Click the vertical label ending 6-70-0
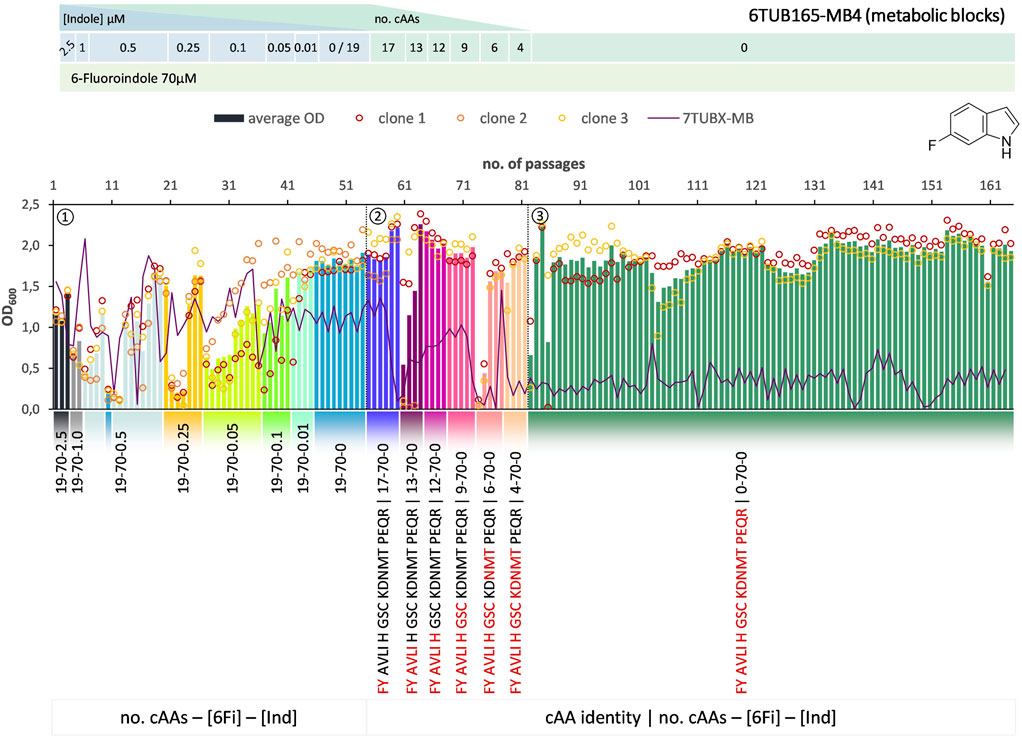The image size is (1022, 737). pos(489,572)
